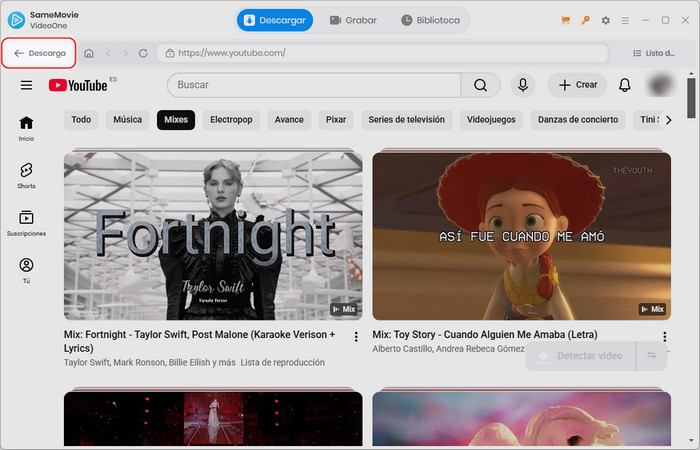Click scrollbar down arrow
The width and height of the screenshot is (700, 450).
coord(691,441)
